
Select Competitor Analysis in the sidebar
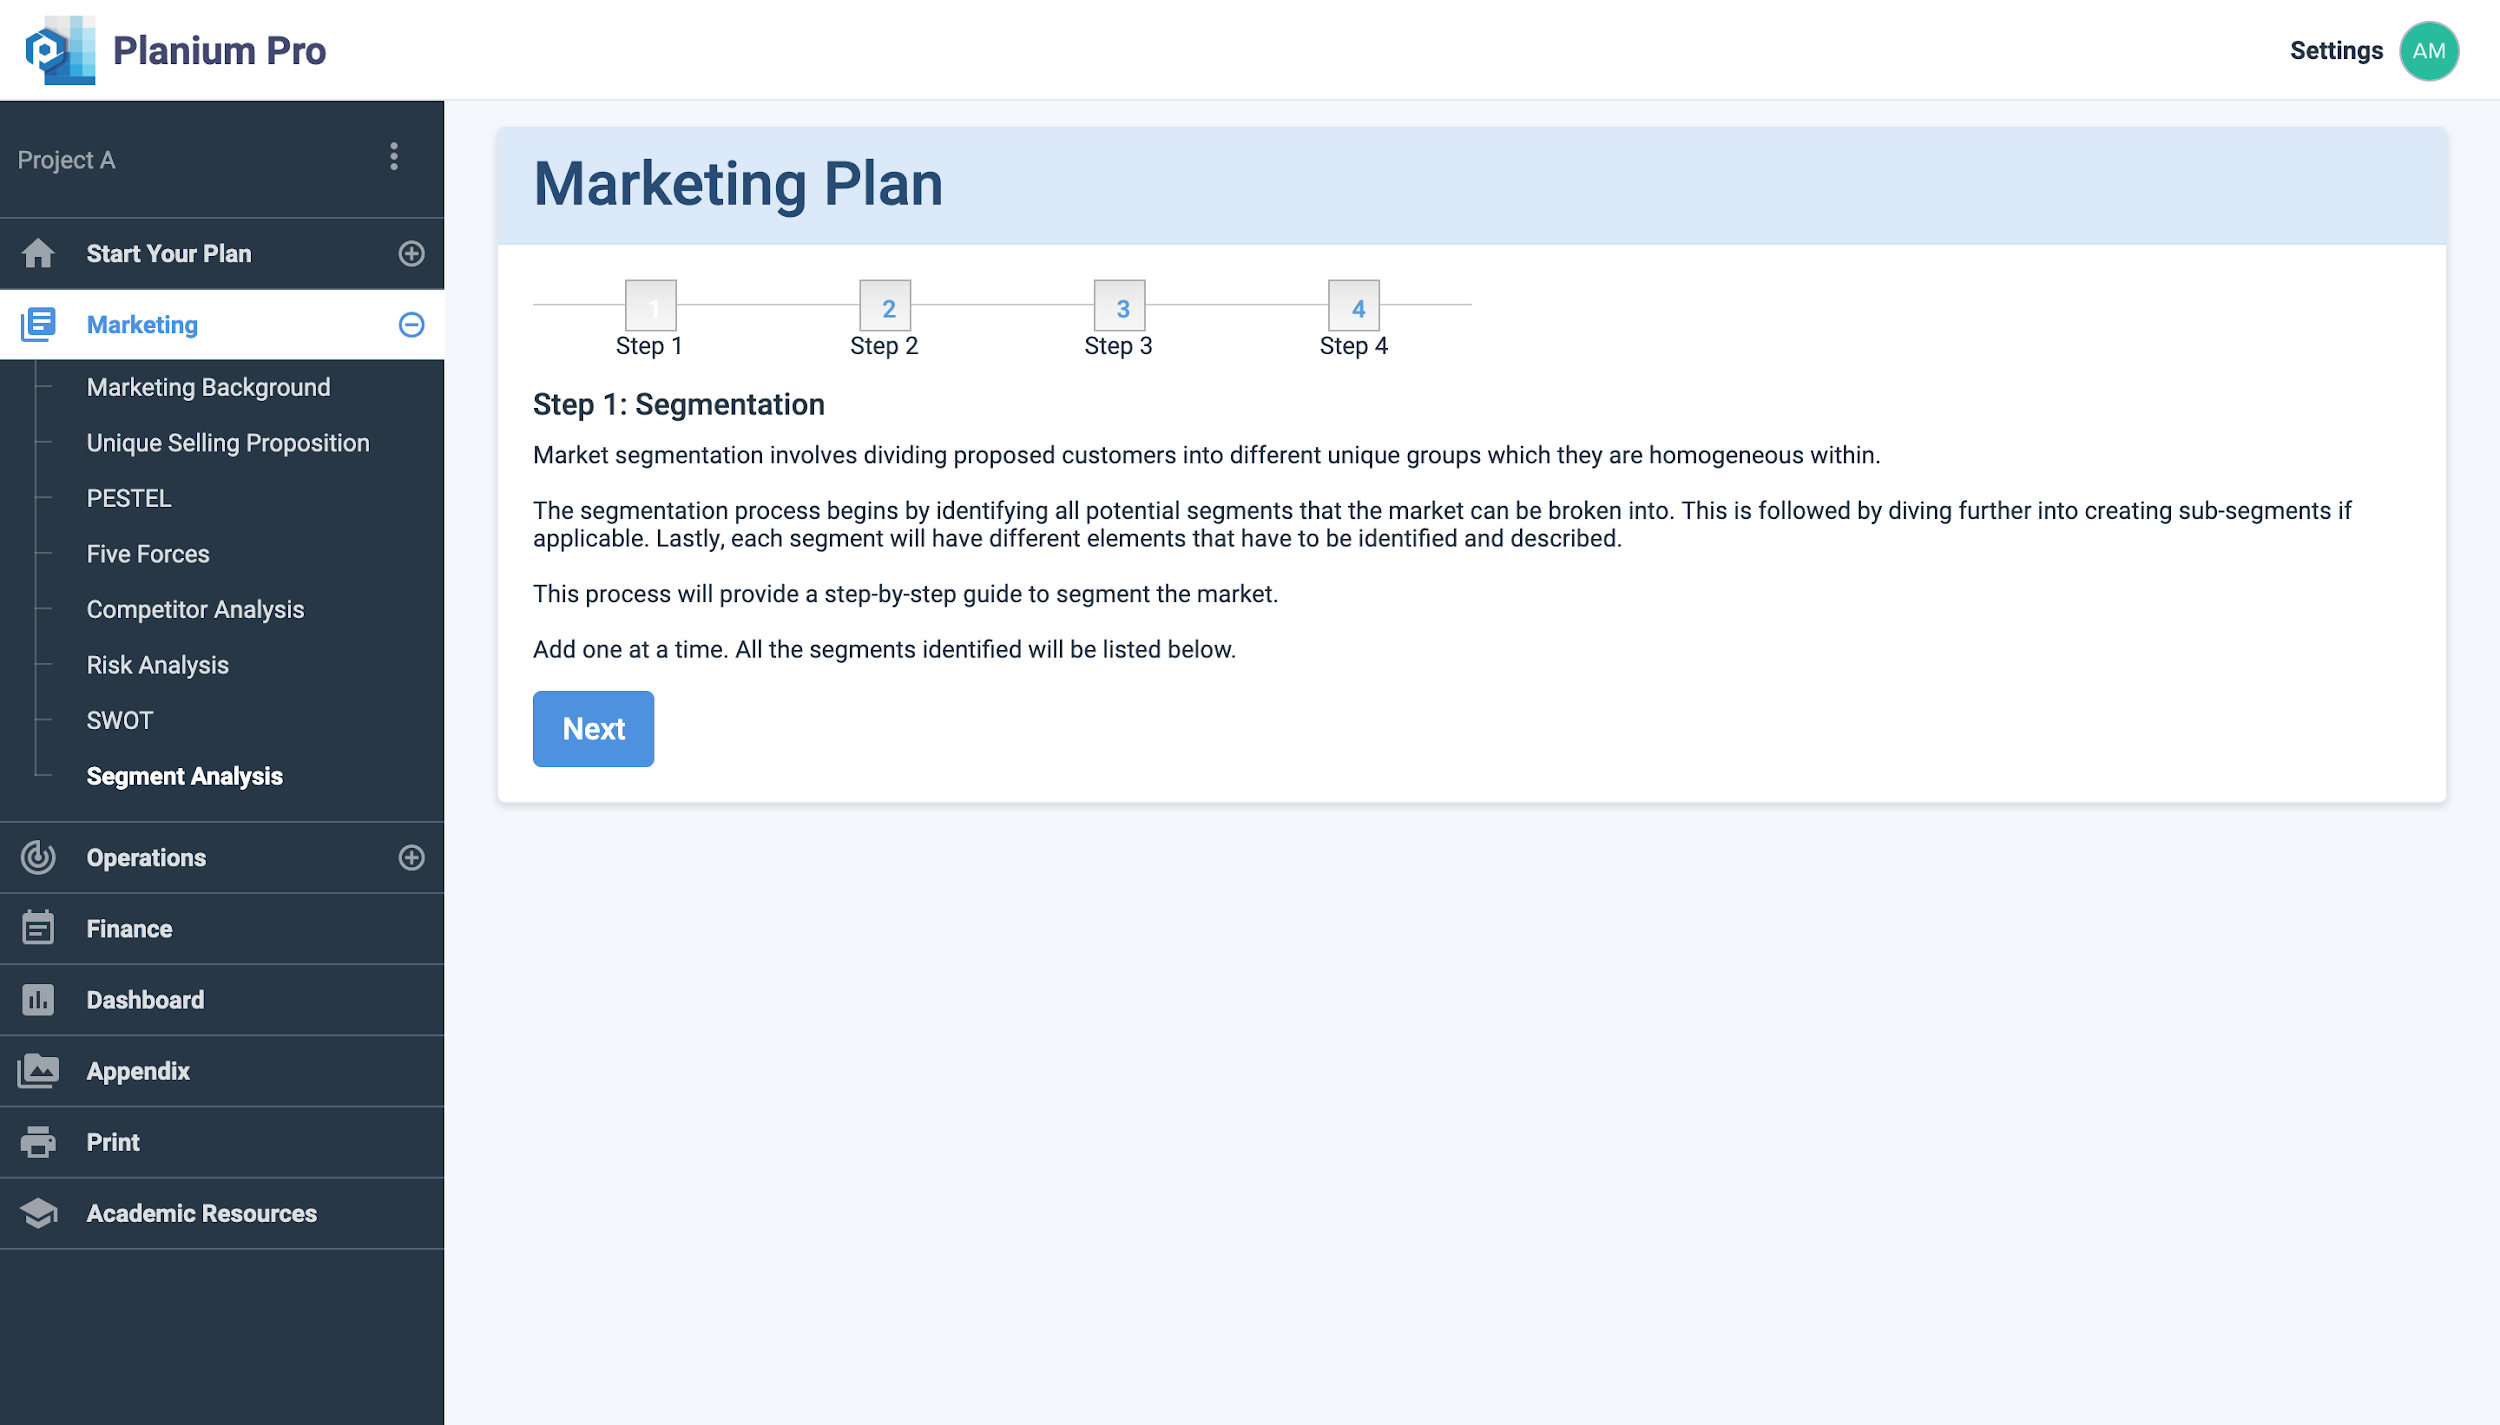click(195, 609)
